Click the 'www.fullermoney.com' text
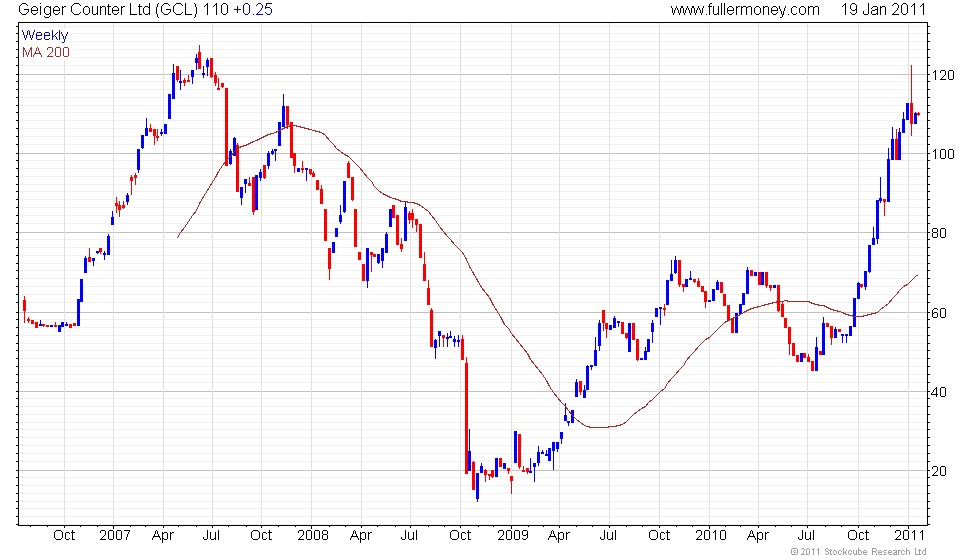The height and width of the screenshot is (560, 980). coord(745,10)
